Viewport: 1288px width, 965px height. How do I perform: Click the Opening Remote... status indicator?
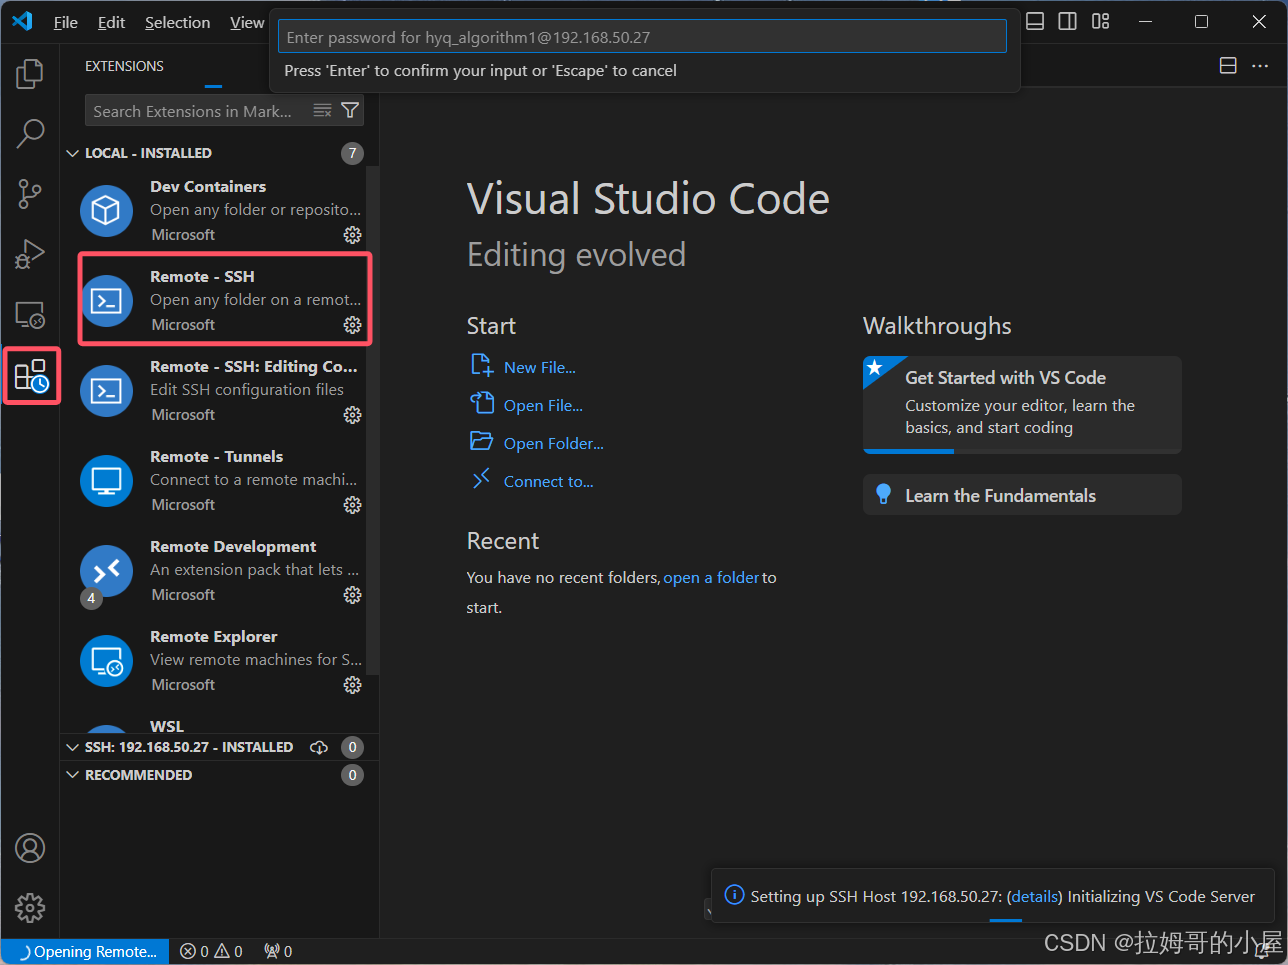(x=87, y=951)
